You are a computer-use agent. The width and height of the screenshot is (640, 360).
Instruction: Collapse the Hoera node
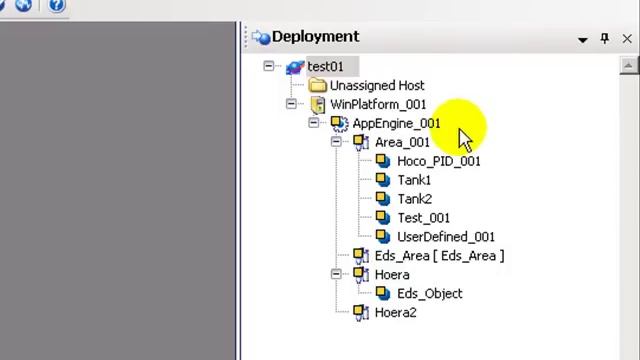(x=336, y=274)
